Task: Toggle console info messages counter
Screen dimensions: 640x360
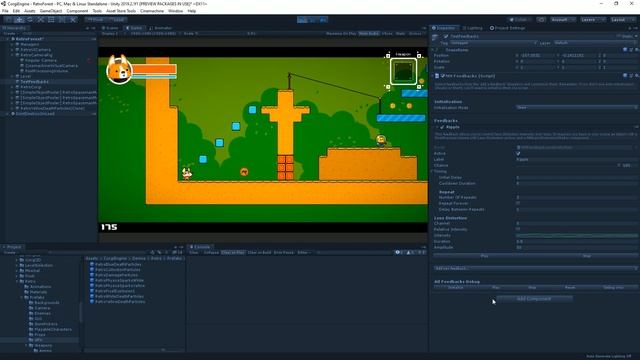Action: (400, 253)
